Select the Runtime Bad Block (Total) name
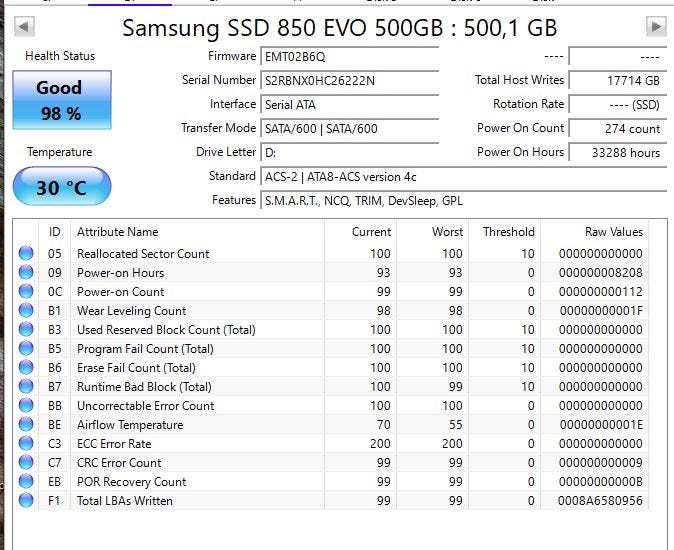The image size is (674, 550). coord(144,386)
